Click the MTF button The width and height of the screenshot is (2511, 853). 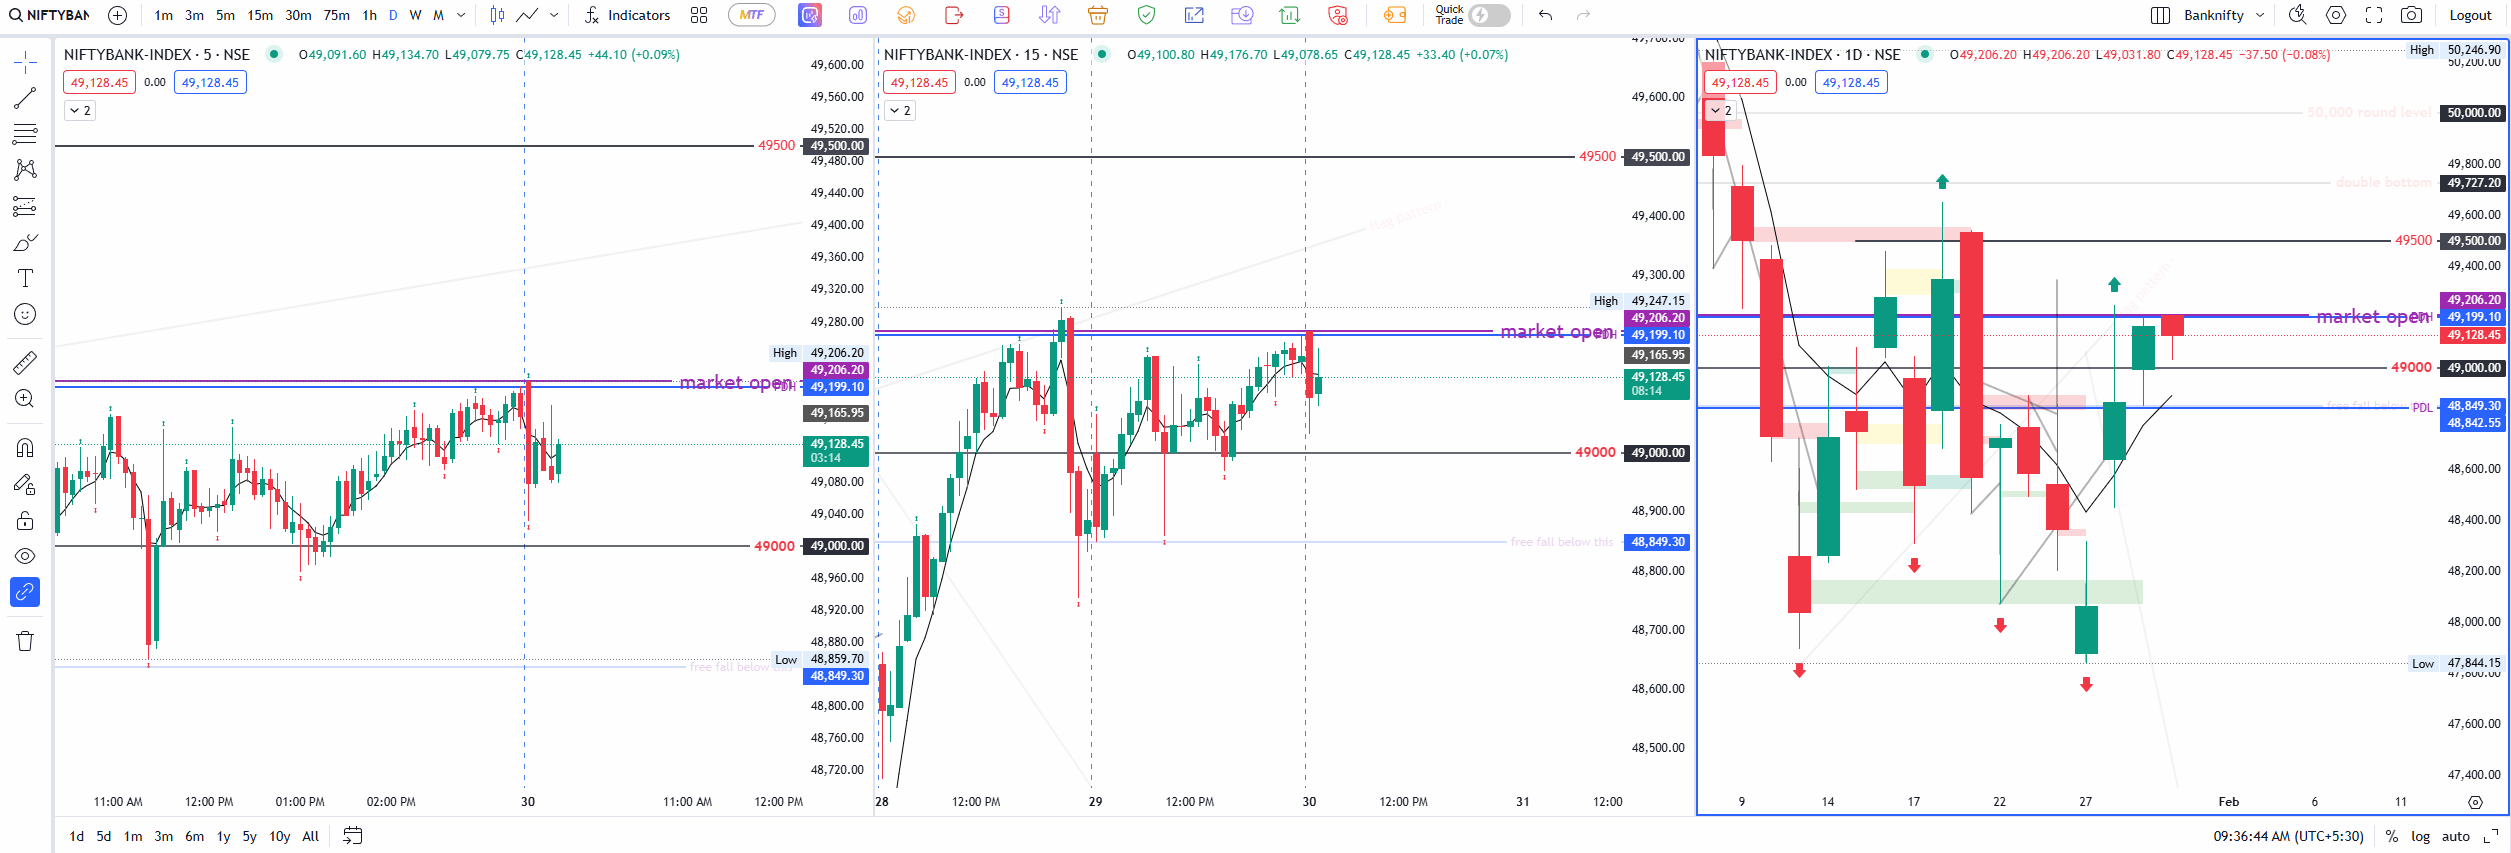pyautogui.click(x=752, y=15)
